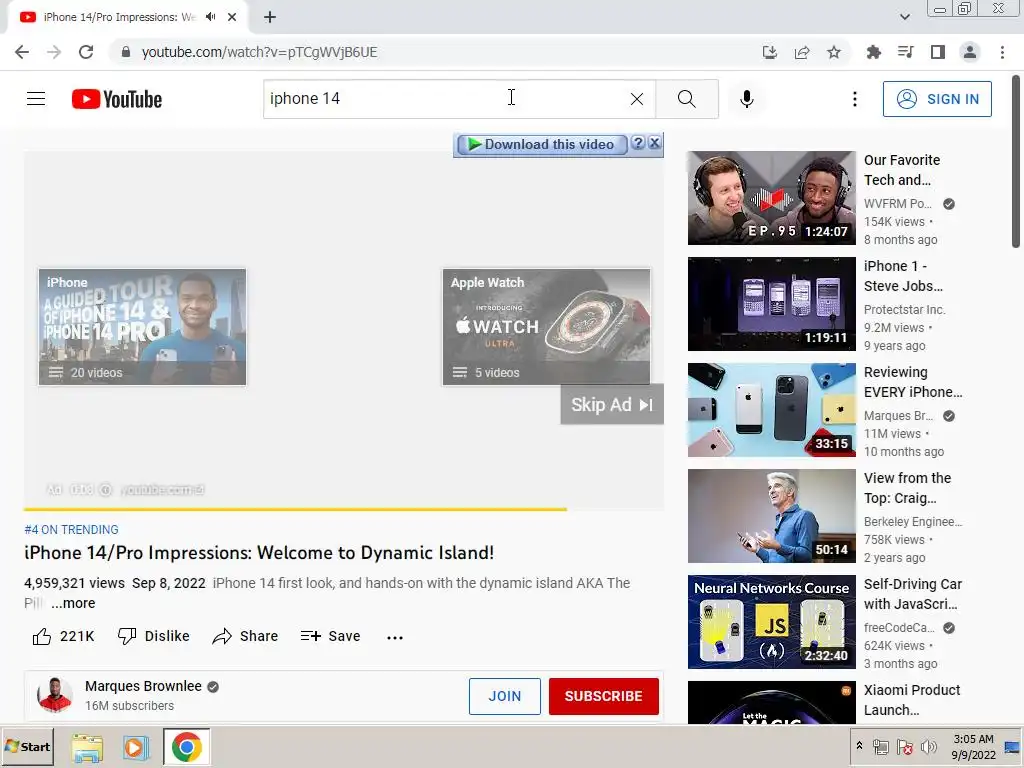The width and height of the screenshot is (1024, 768).
Task: Open the Marques Brownlee channel name link
Action: pyautogui.click(x=143, y=686)
